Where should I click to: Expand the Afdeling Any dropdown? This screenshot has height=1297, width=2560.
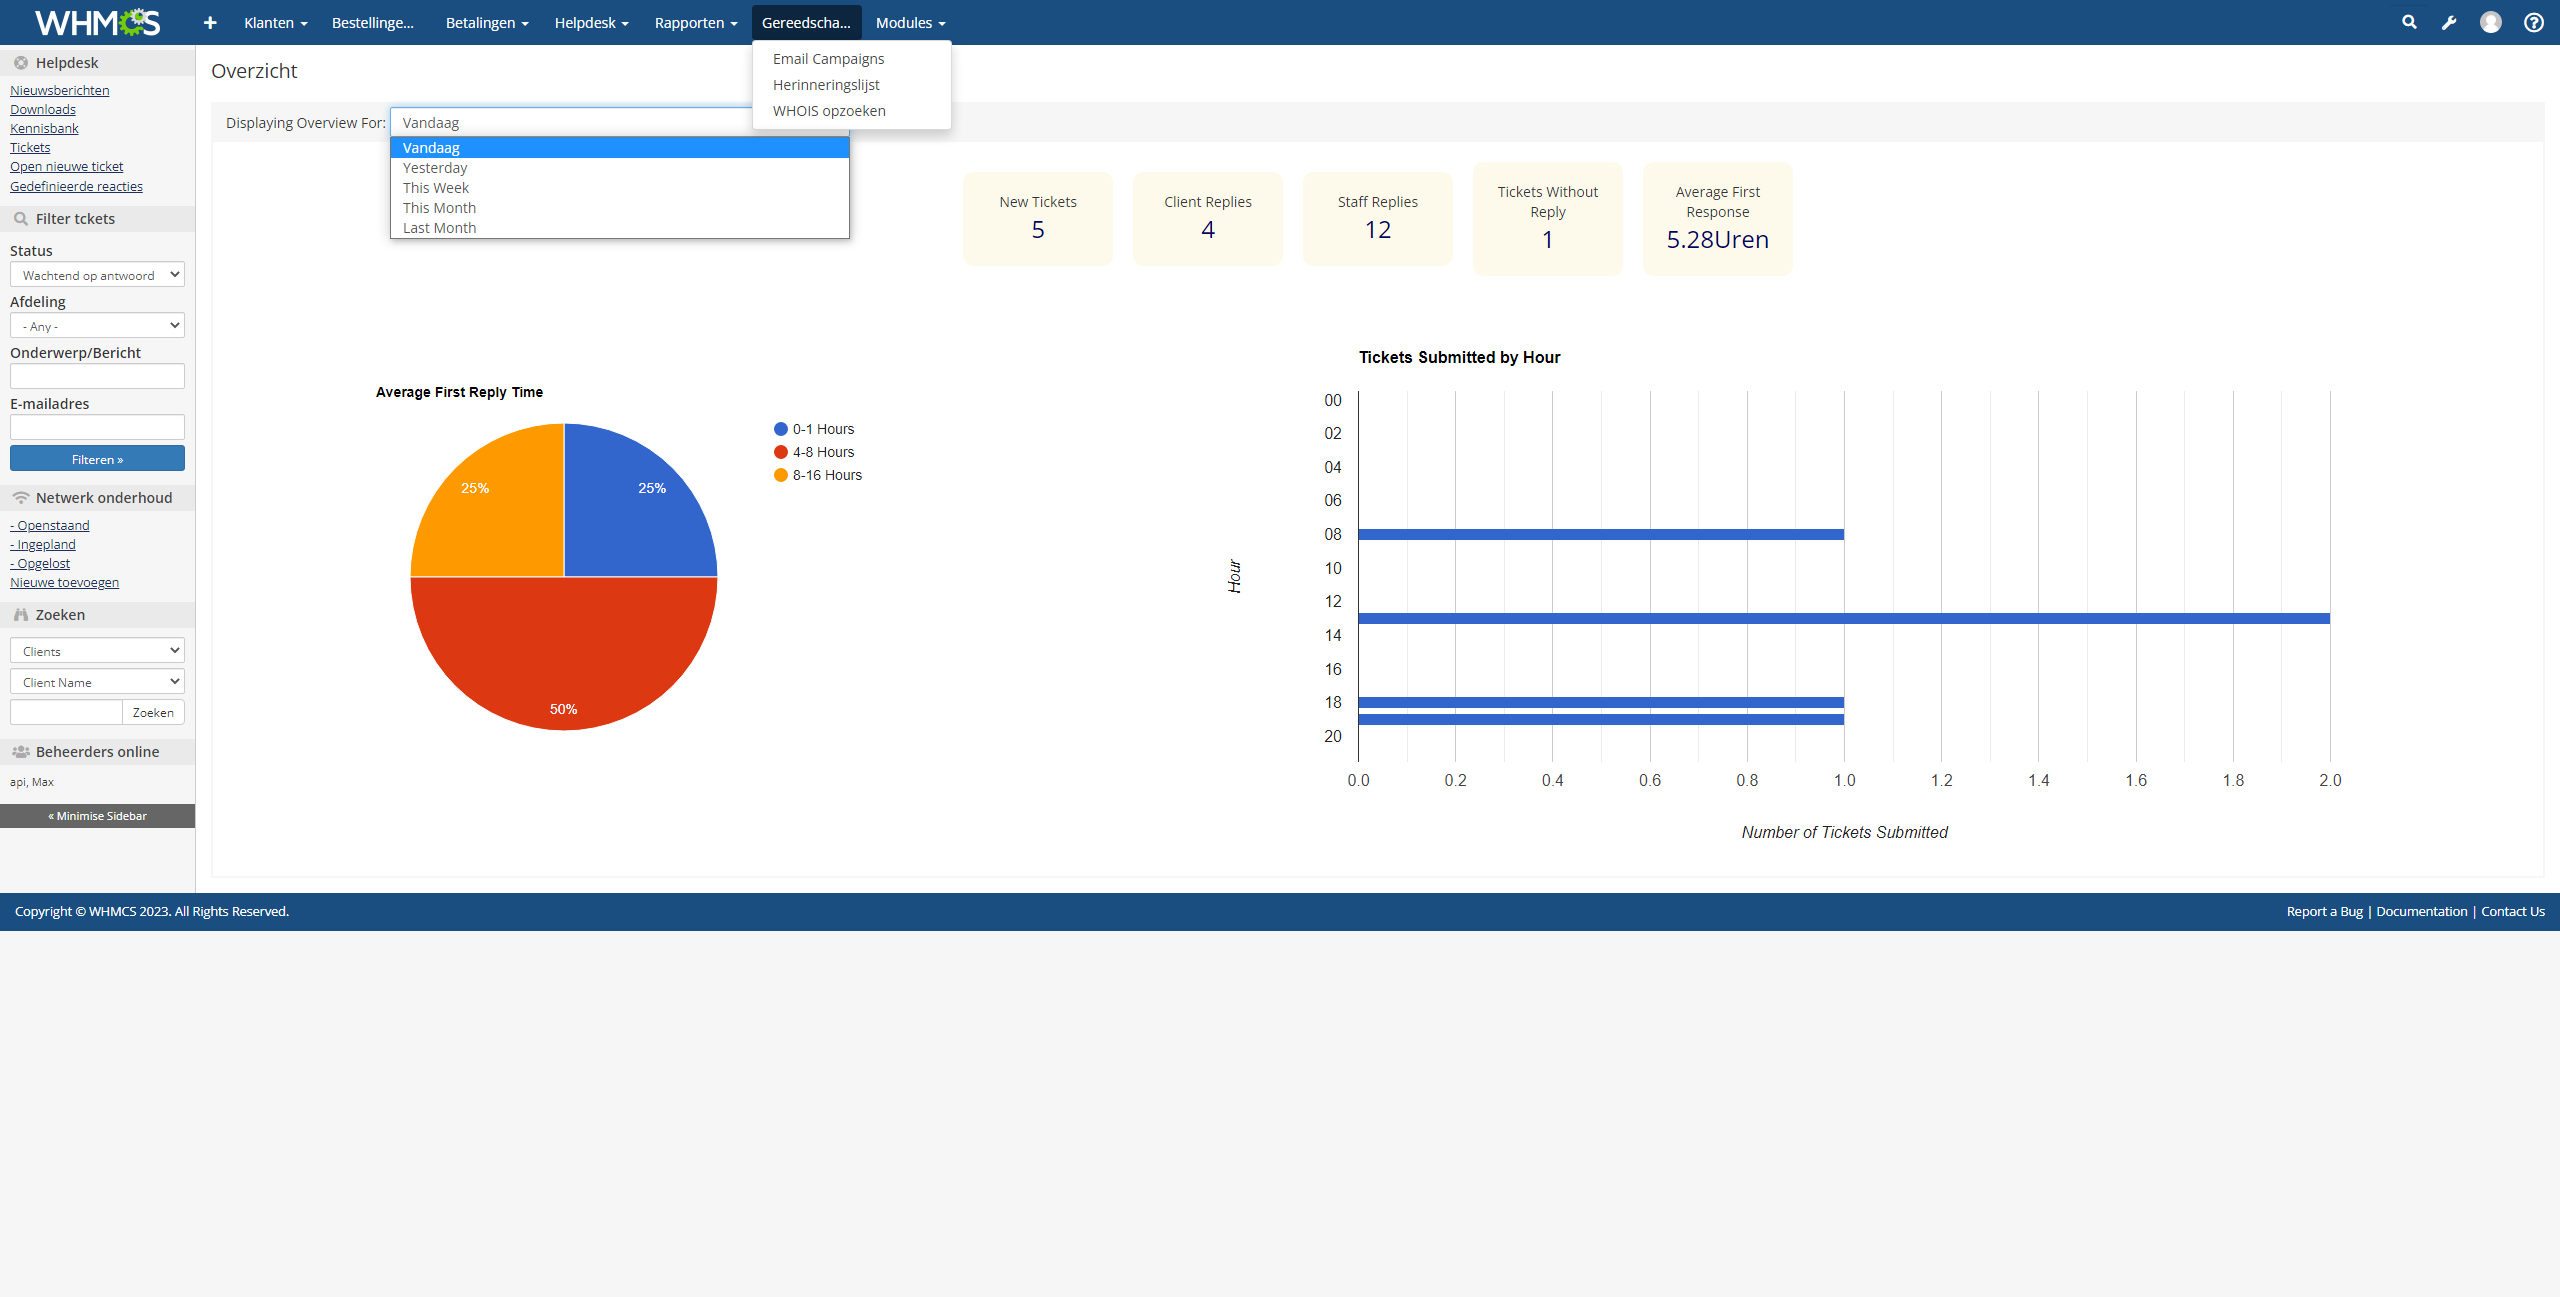97,326
